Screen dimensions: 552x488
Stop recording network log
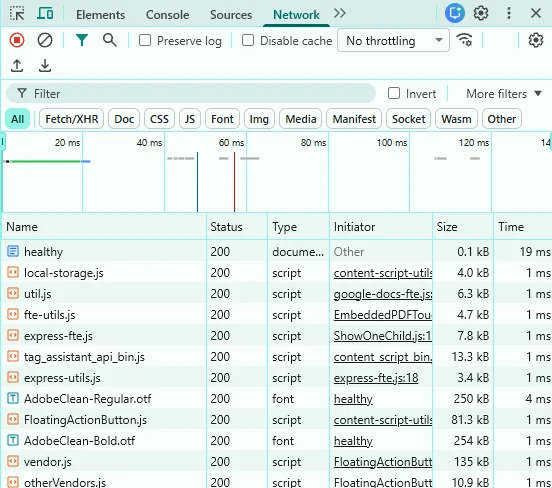(17, 40)
